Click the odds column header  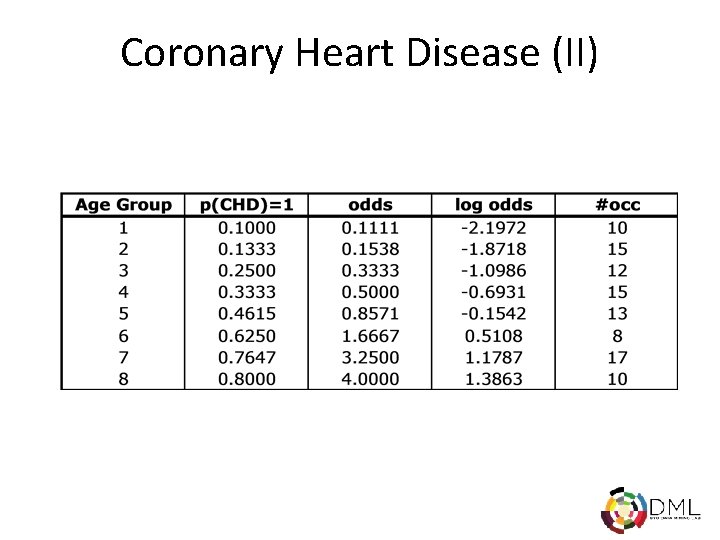(x=370, y=205)
